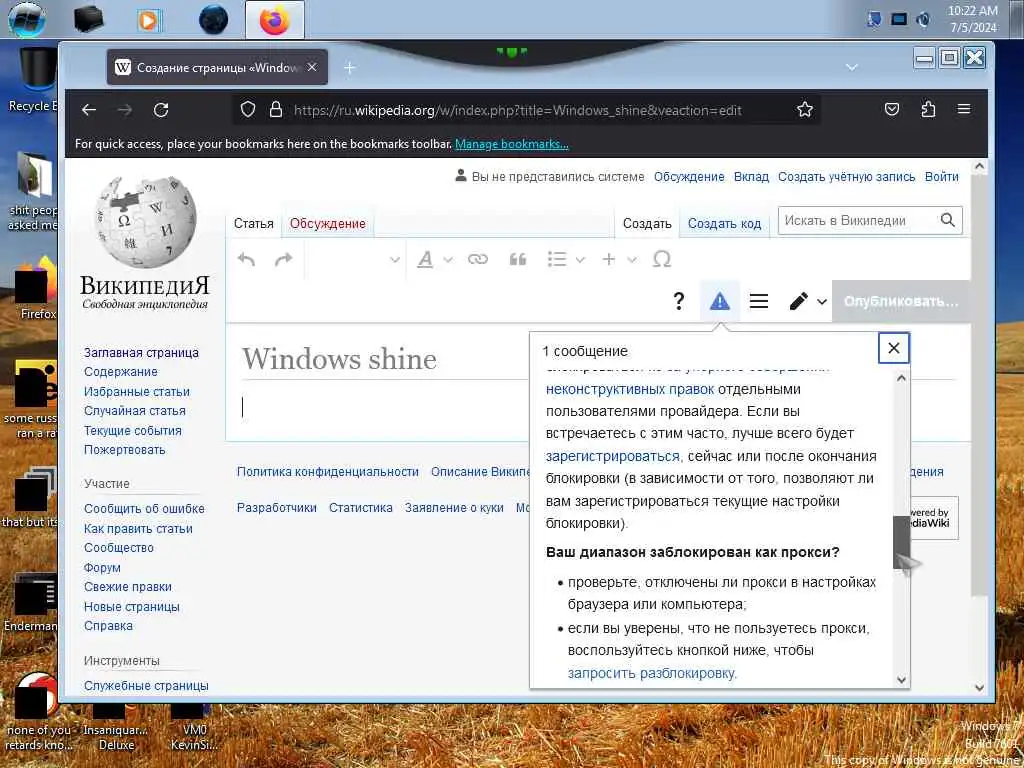Click the taskbar clock 10:22 AM
Screen dimensions: 1024x768
pos(973,11)
